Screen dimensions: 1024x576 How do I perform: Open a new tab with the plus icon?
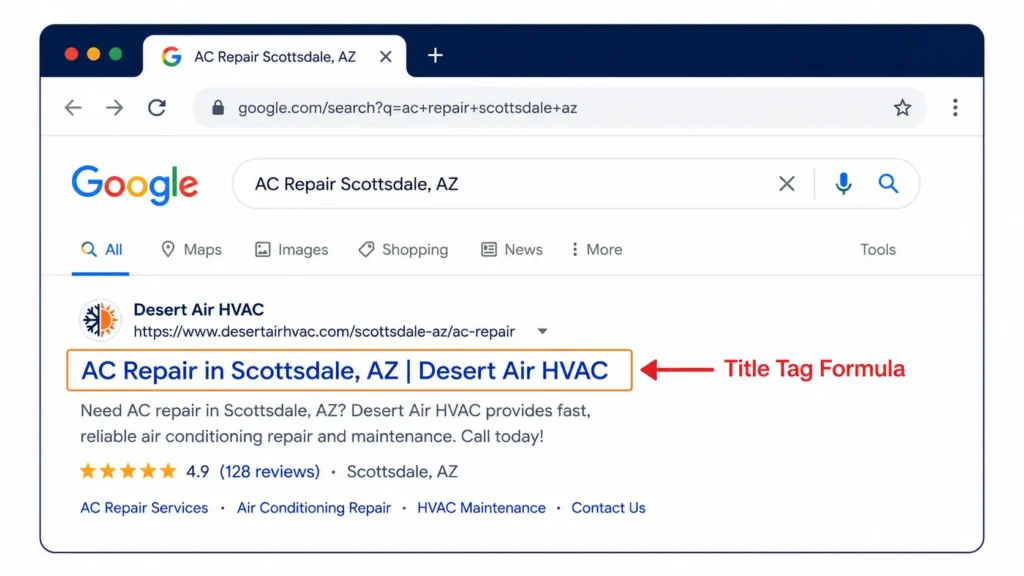click(435, 56)
